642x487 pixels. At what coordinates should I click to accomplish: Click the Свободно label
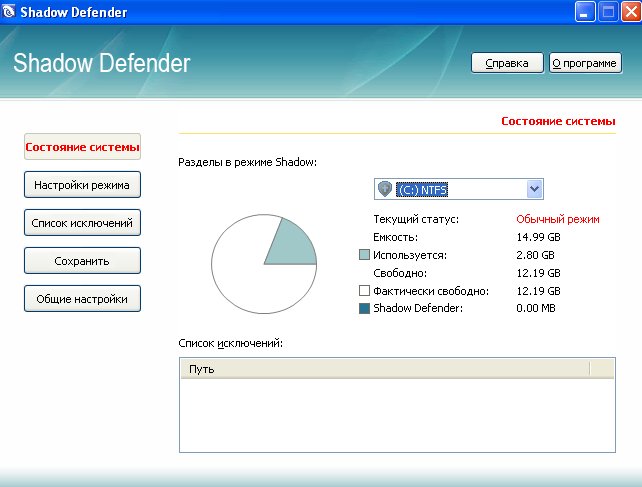click(400, 273)
